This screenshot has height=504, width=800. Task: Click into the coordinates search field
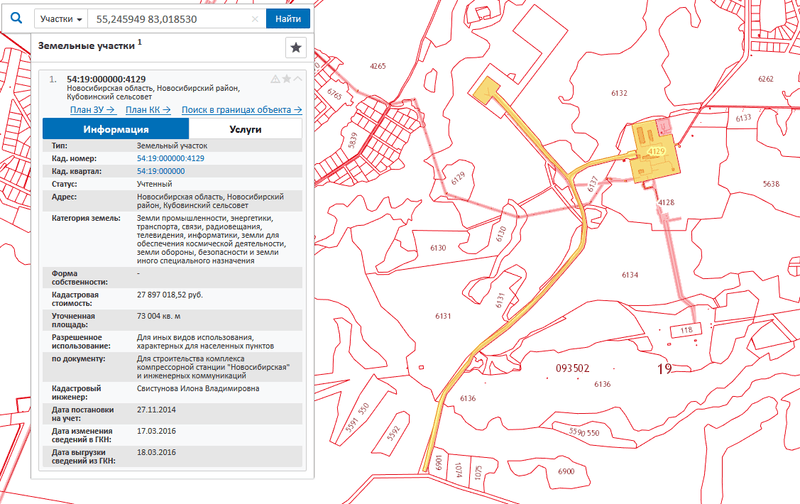click(165, 19)
